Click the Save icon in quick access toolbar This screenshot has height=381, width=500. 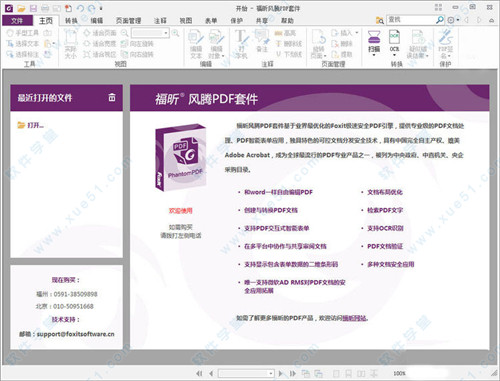coord(33,8)
